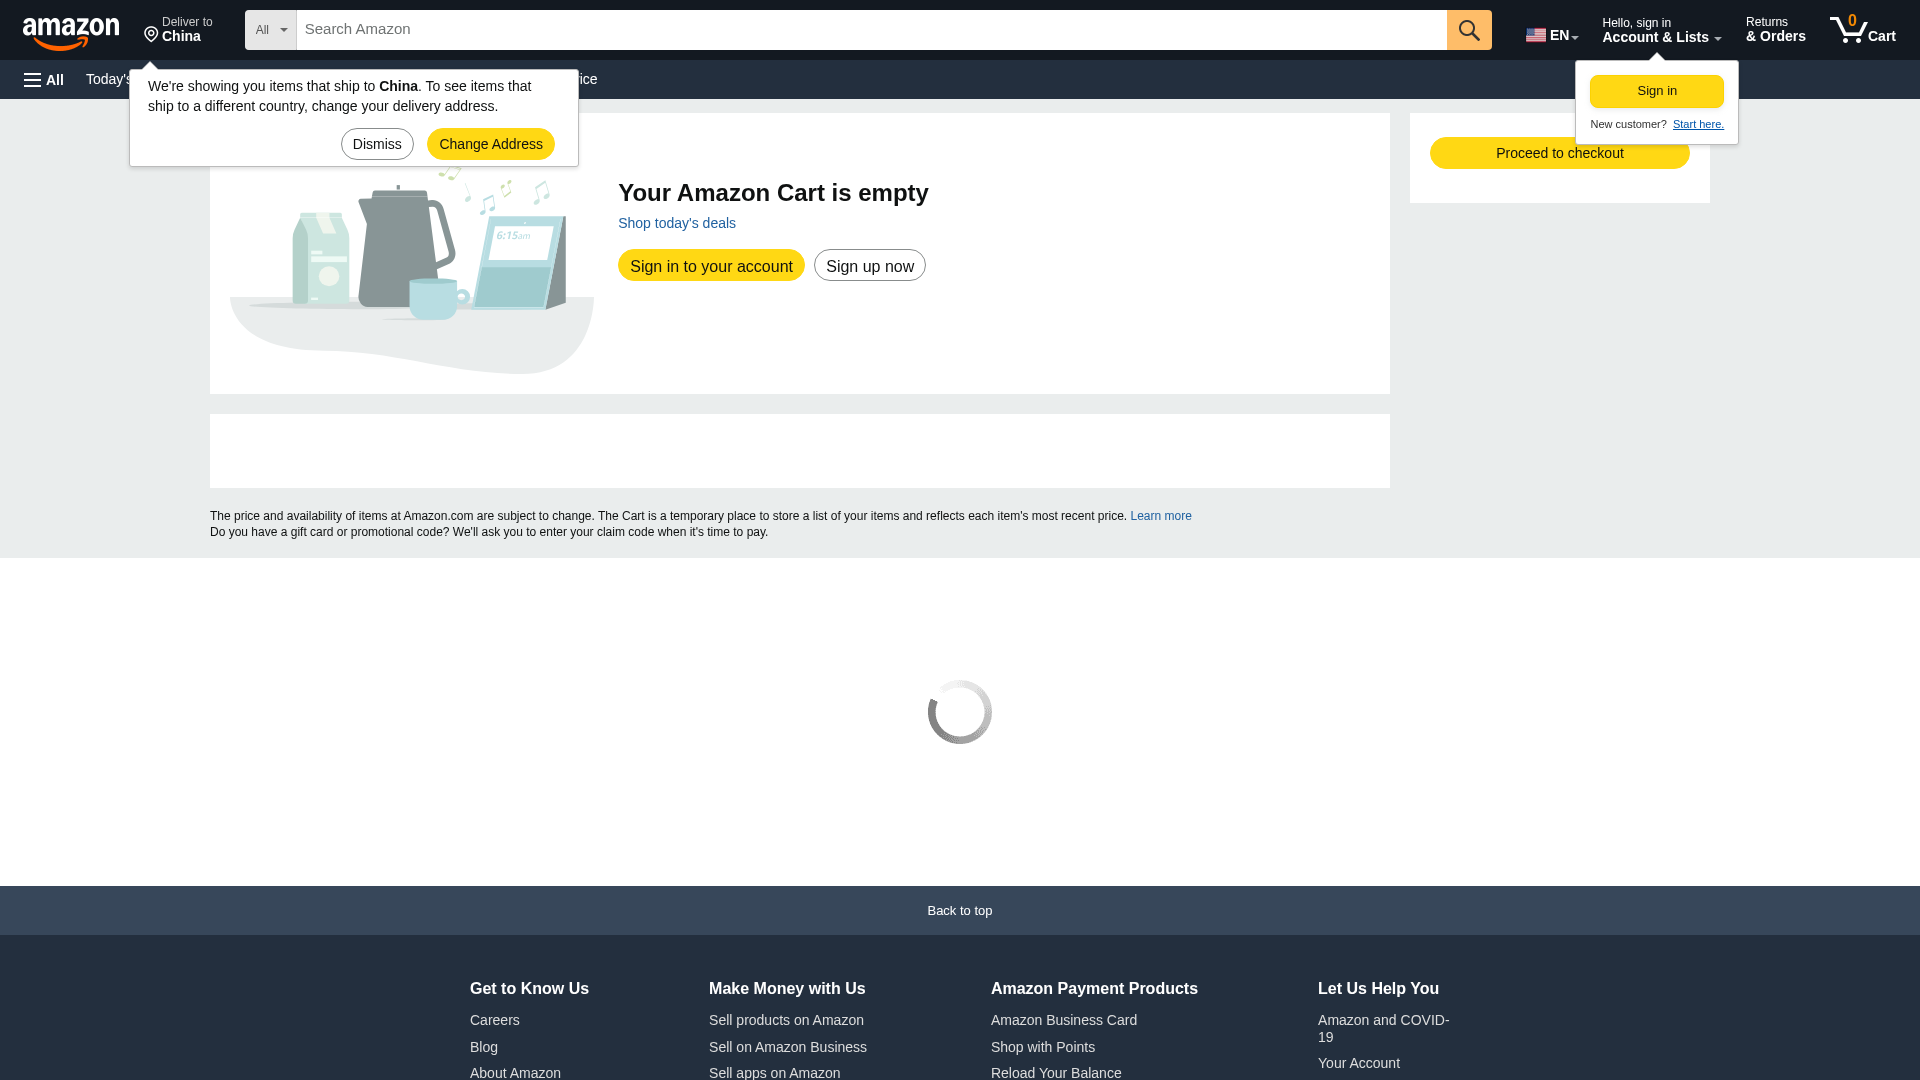
Task: Click Sign in to your account
Action: pyautogui.click(x=710, y=266)
